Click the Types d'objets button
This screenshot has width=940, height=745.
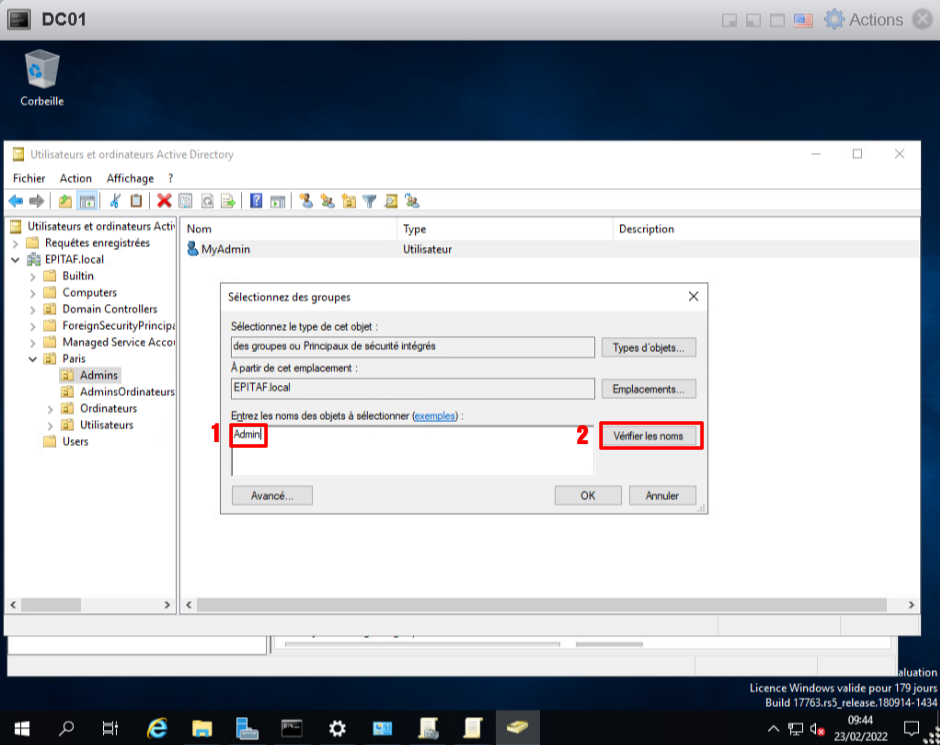pyautogui.click(x=648, y=348)
